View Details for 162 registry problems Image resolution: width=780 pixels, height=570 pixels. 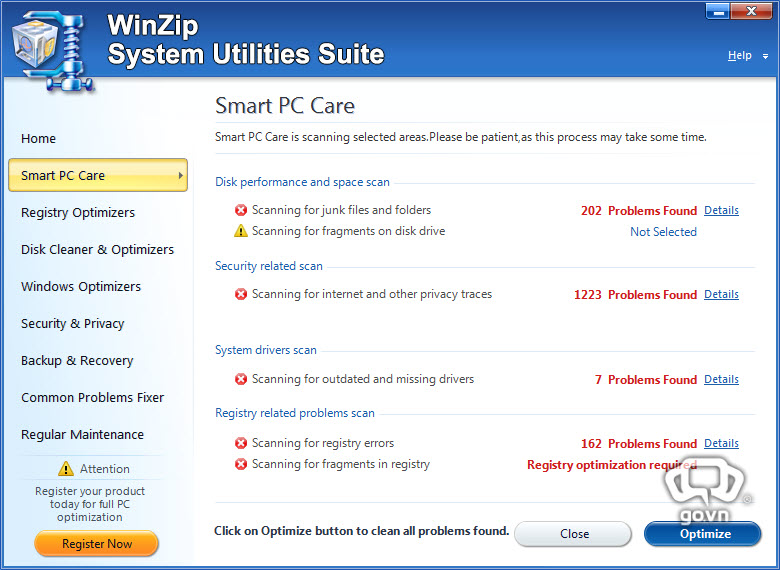click(x=721, y=443)
